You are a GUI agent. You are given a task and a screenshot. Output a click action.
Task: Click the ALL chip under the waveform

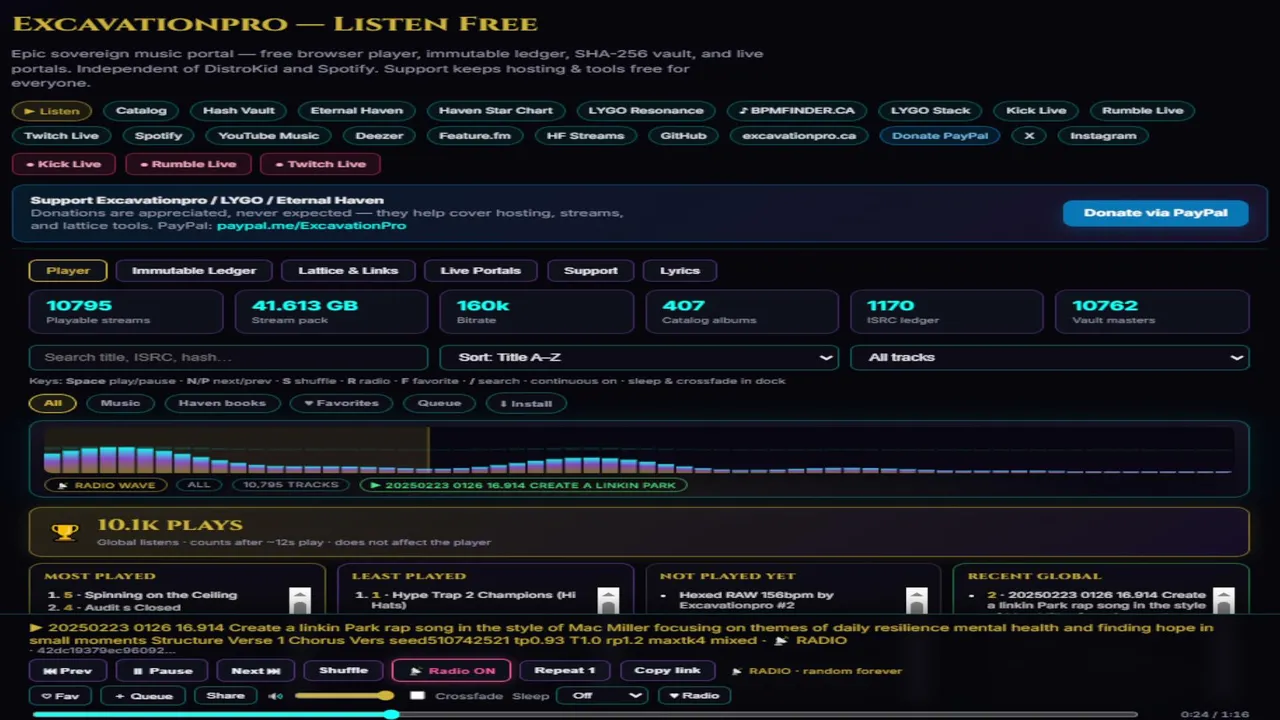(x=199, y=485)
